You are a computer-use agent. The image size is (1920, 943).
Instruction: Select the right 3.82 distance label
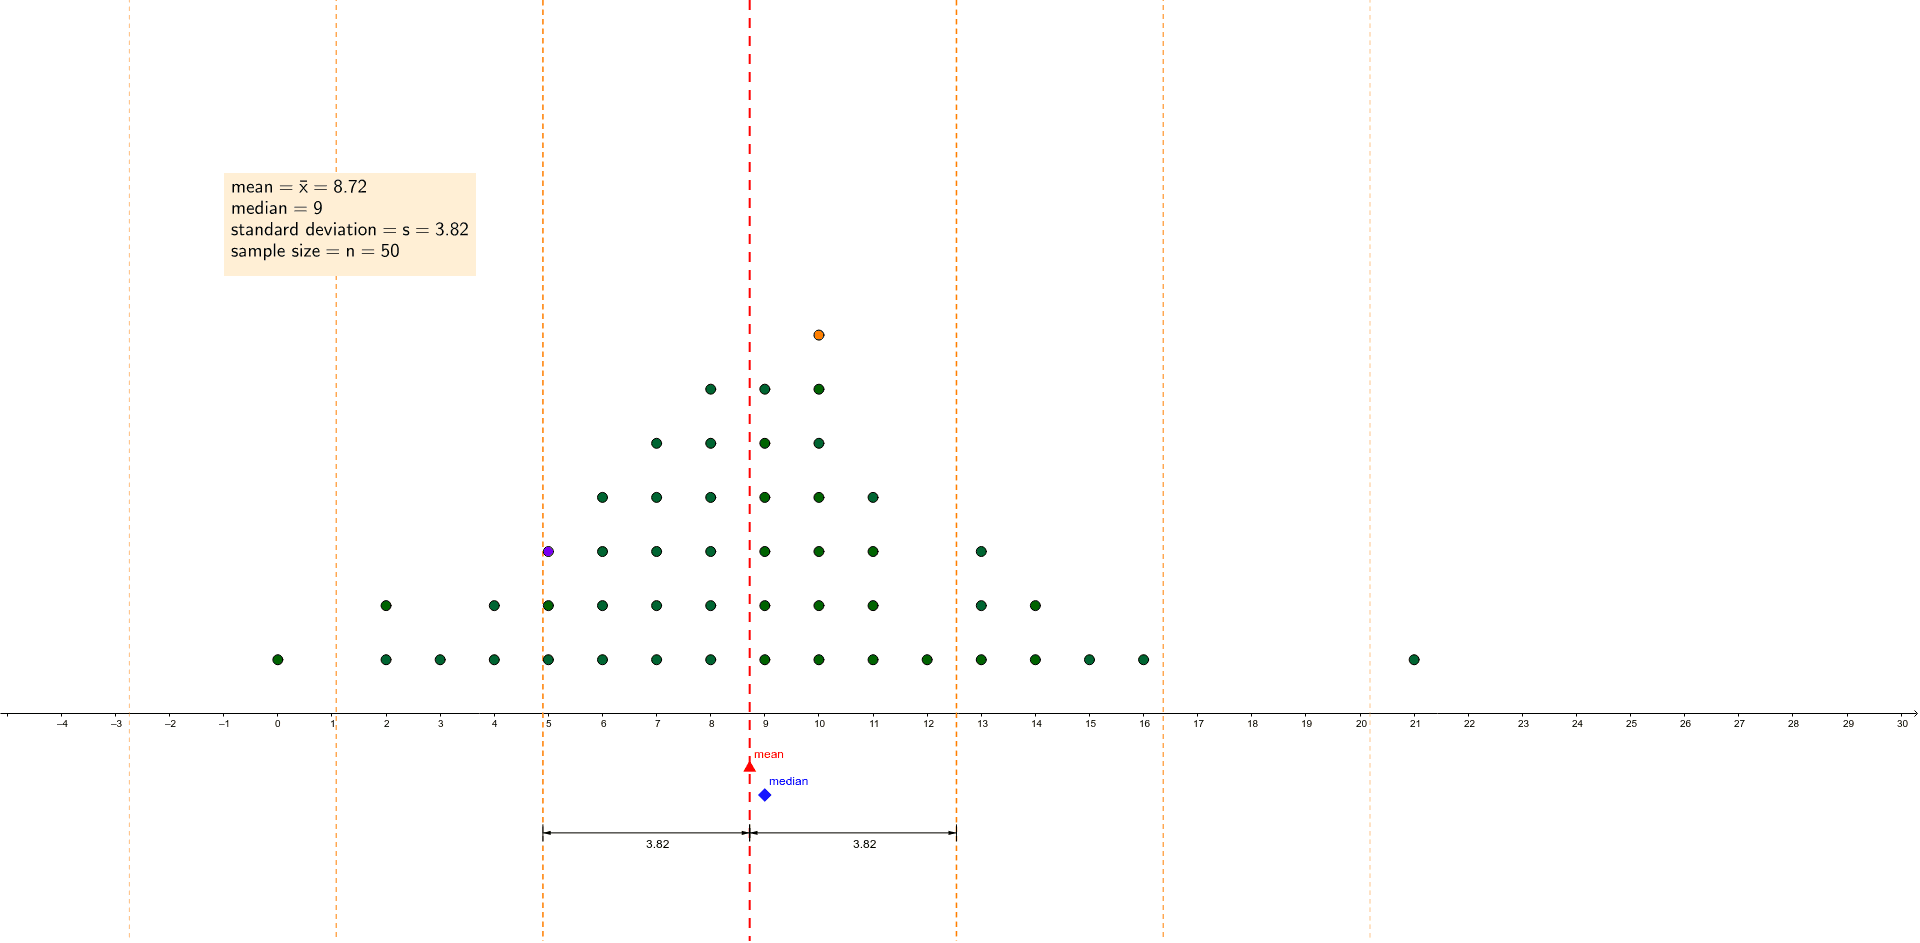pos(864,845)
